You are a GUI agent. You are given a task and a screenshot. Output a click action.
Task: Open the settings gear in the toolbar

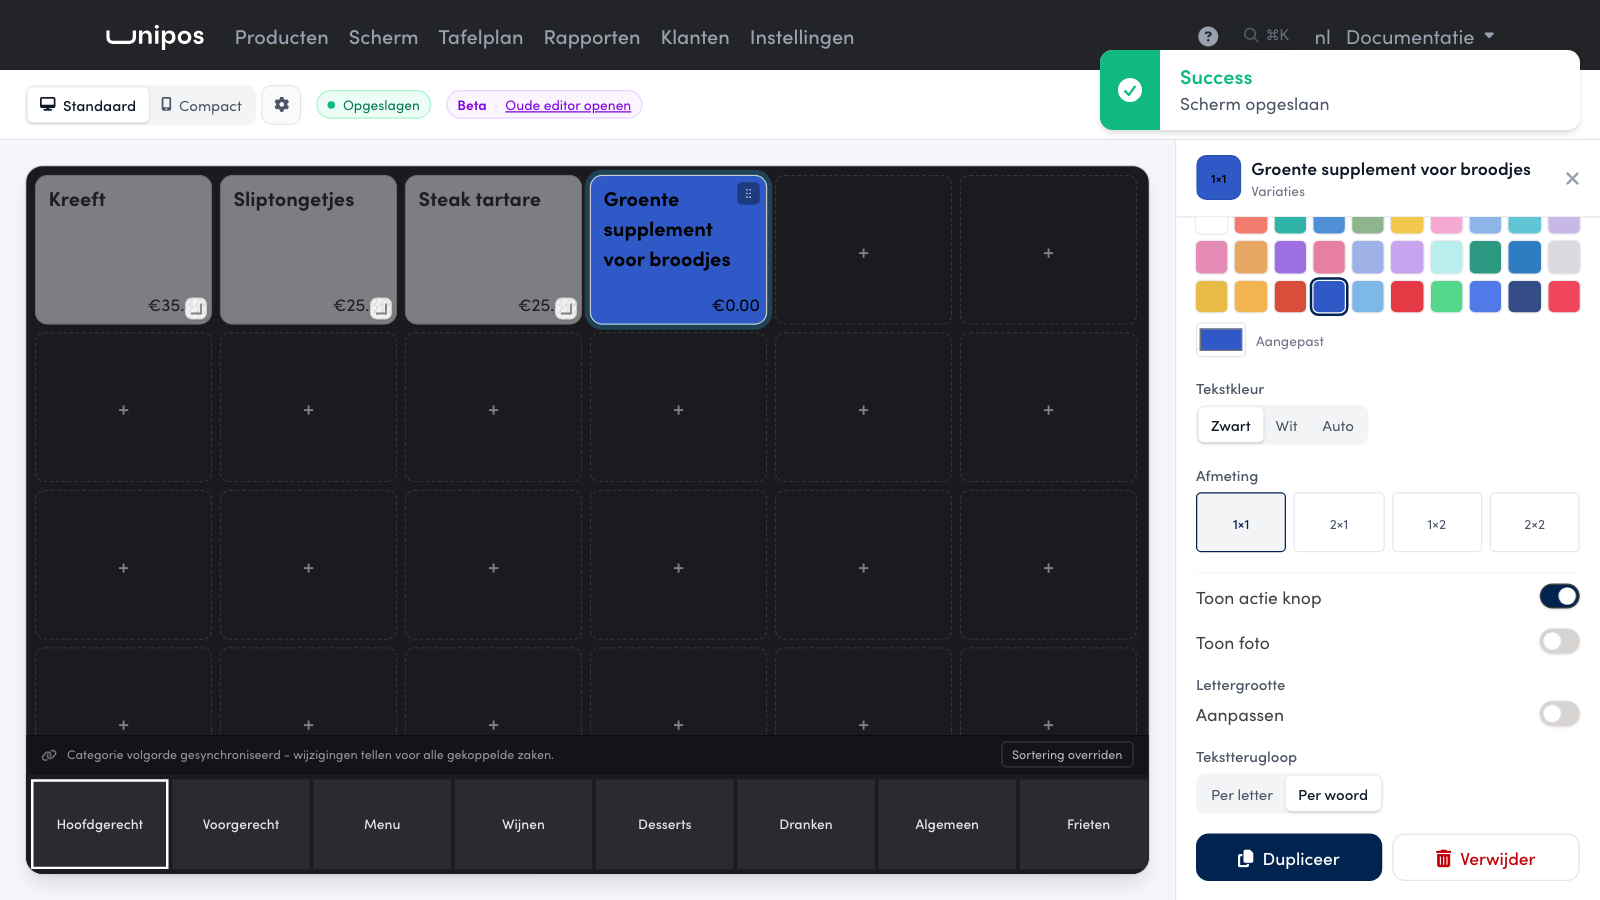pos(282,105)
